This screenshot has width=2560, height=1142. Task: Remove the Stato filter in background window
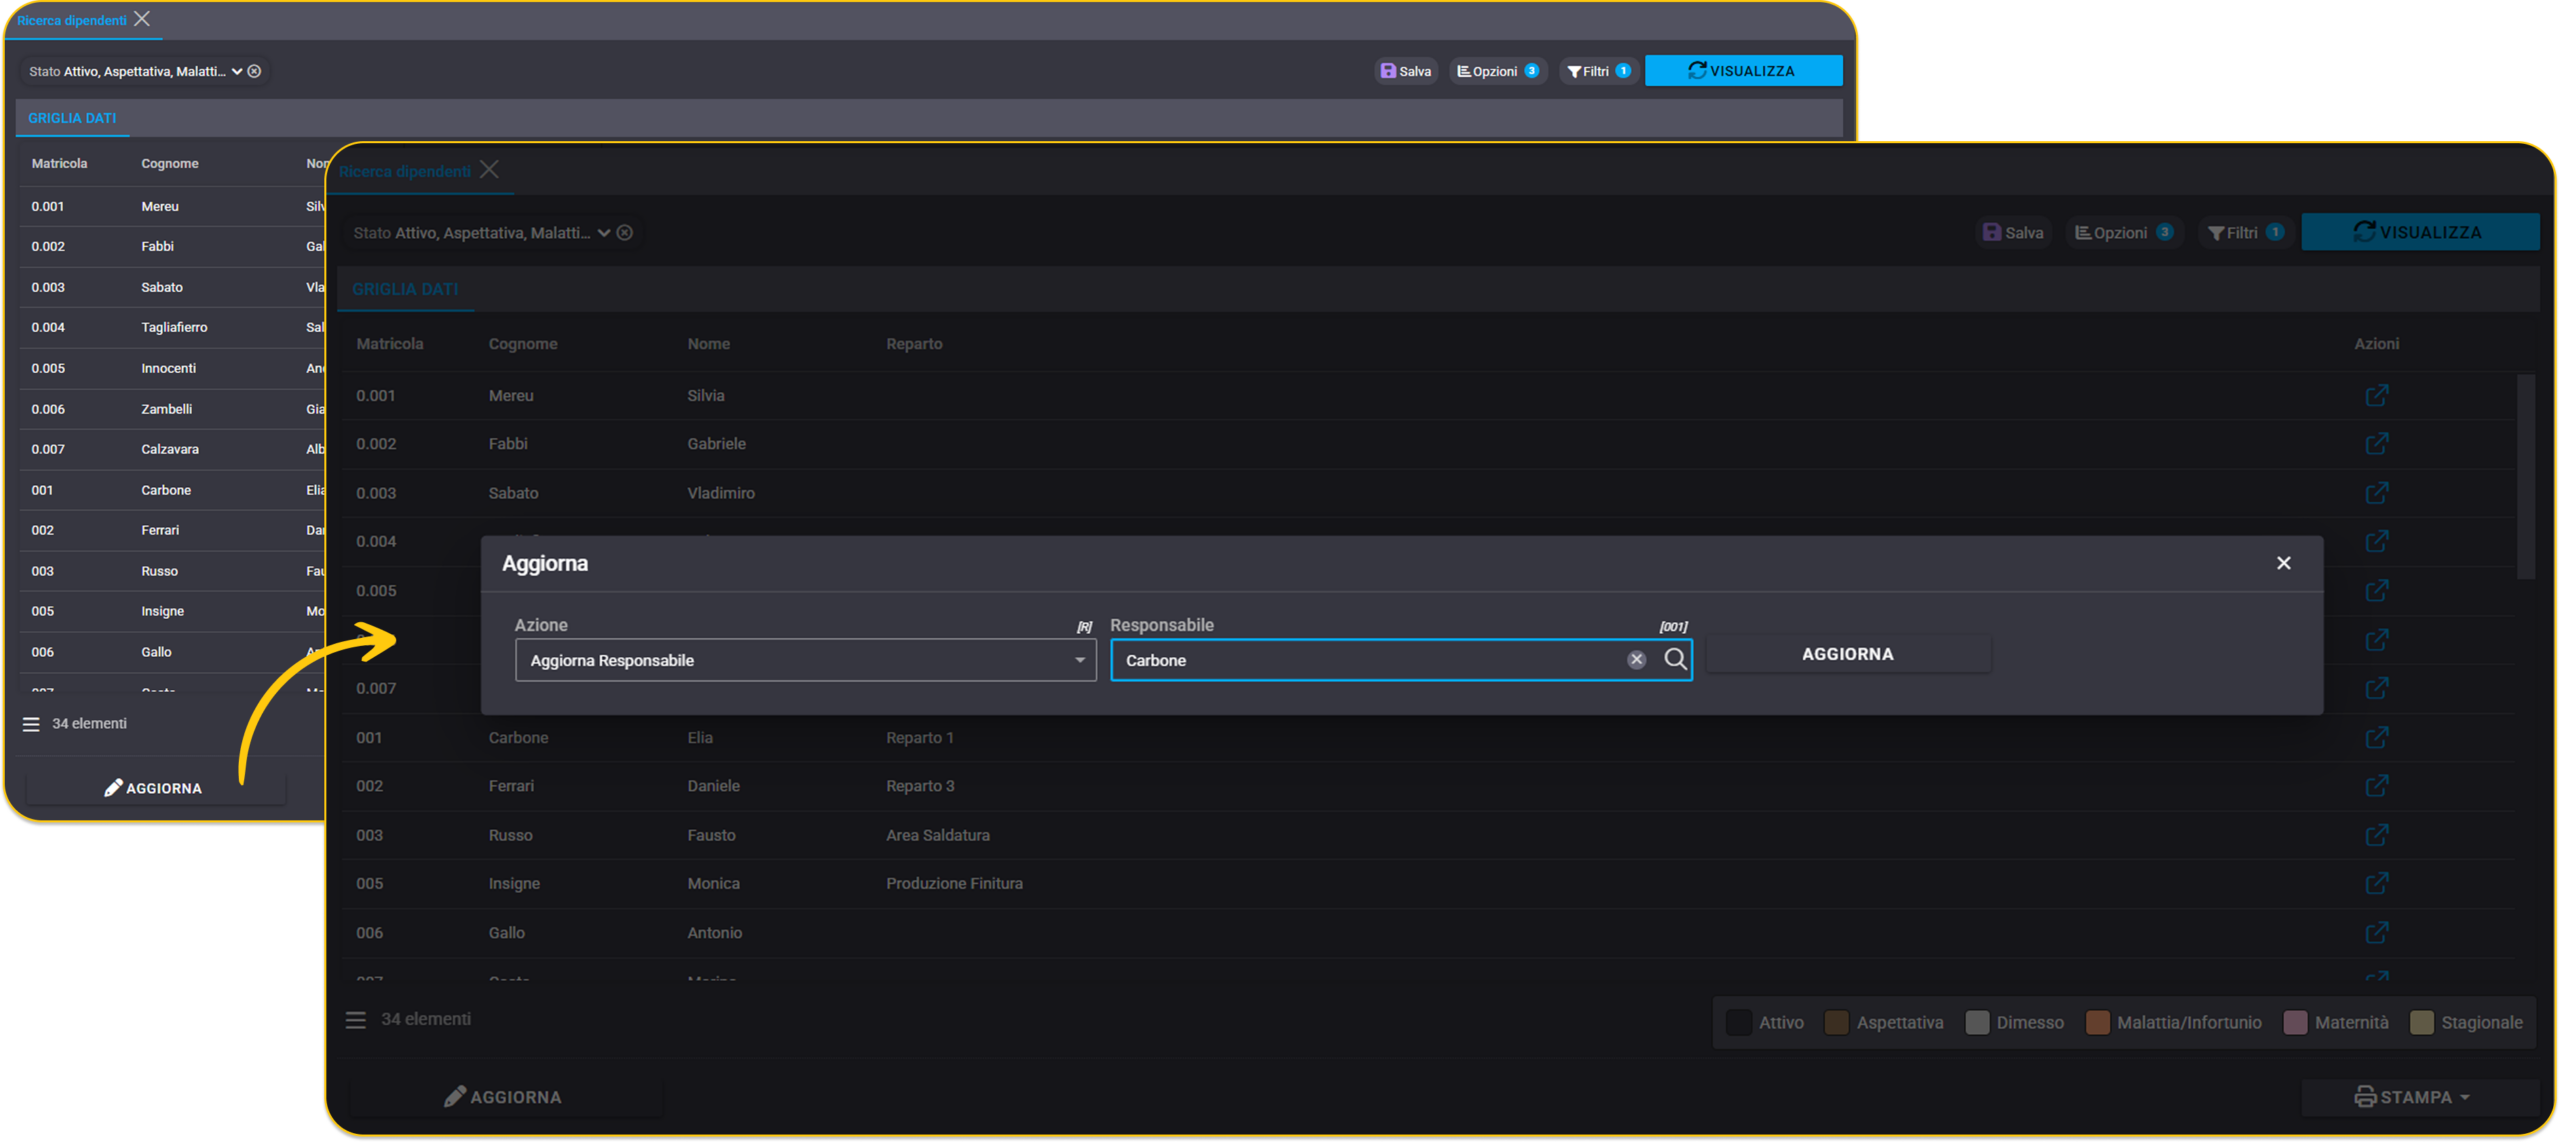click(x=255, y=71)
